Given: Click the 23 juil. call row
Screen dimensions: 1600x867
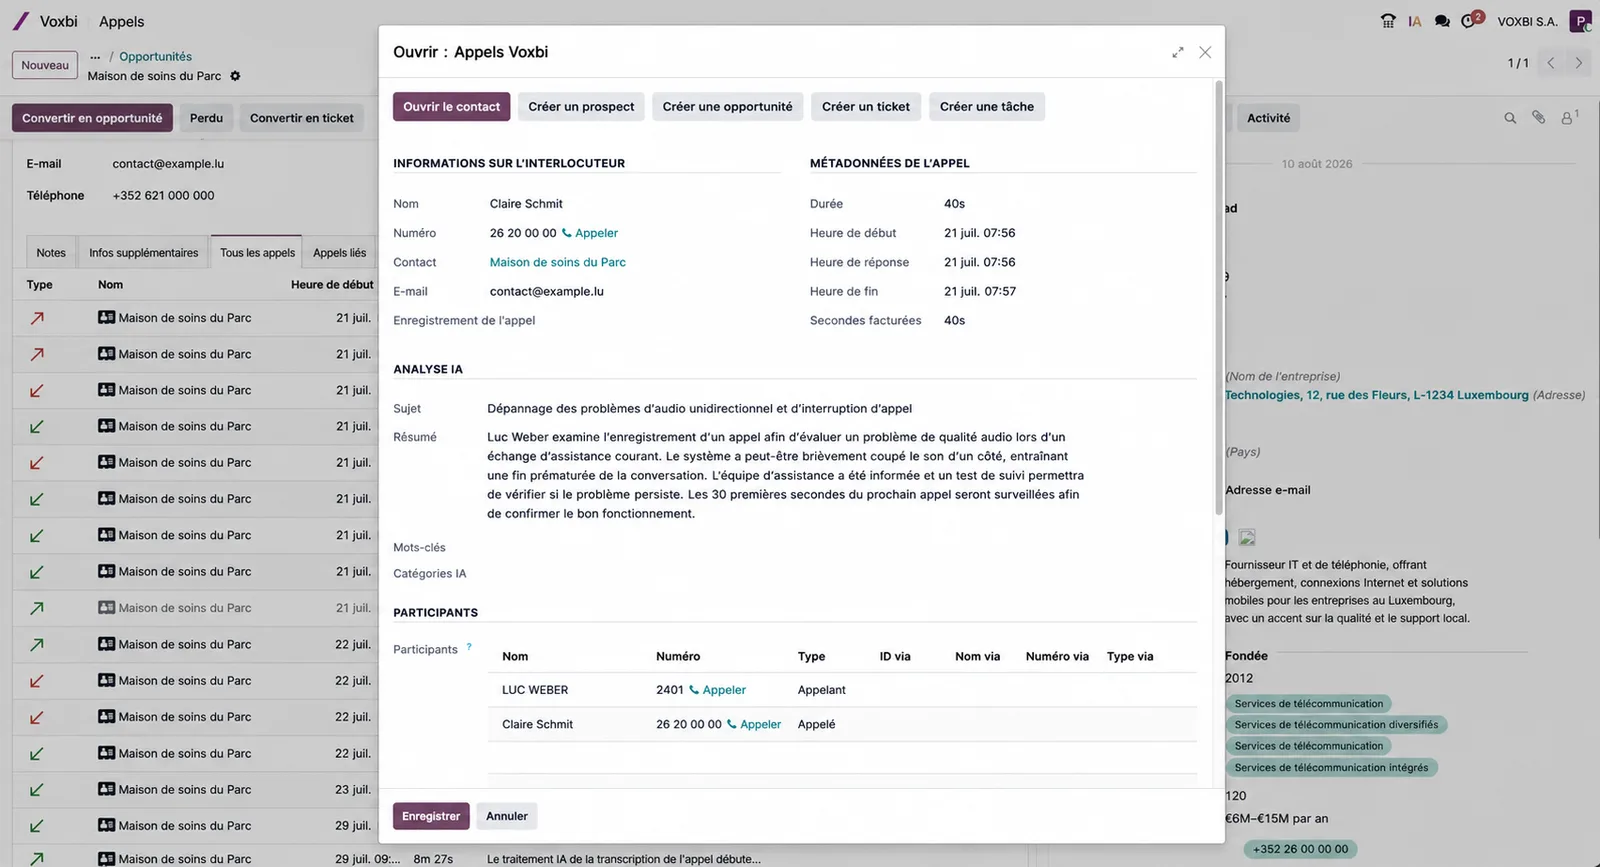Looking at the screenshot, I should (195, 790).
